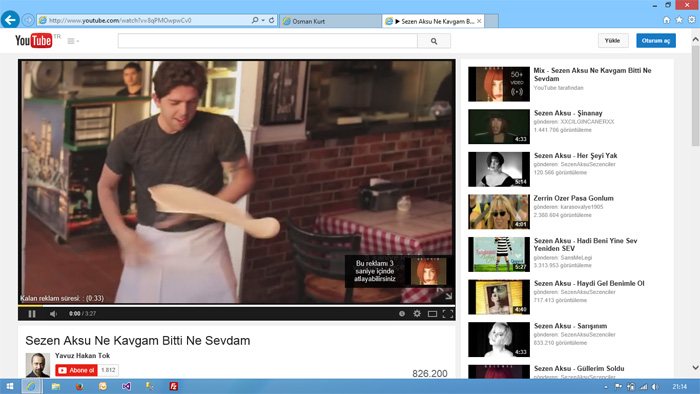Expand the YouTube guide menu
Screen dimensions: 700x394
73,41
